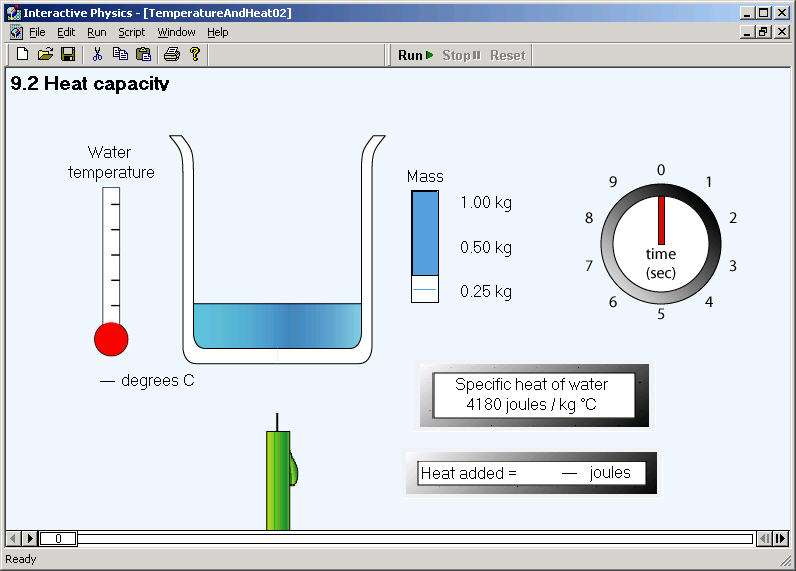Click the frame counter field showing 0
This screenshot has height=571, width=796.
58,539
